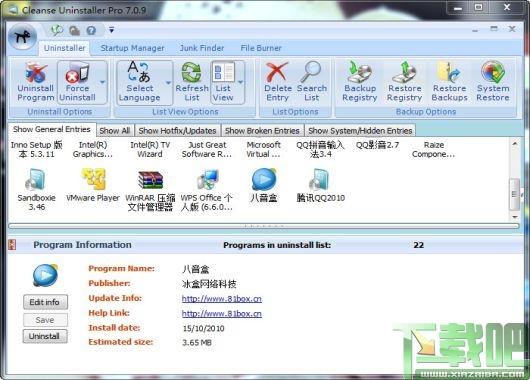Select the QQ拼音输入法3.4 entry
Viewport: 530px width, 380px height.
[320, 149]
